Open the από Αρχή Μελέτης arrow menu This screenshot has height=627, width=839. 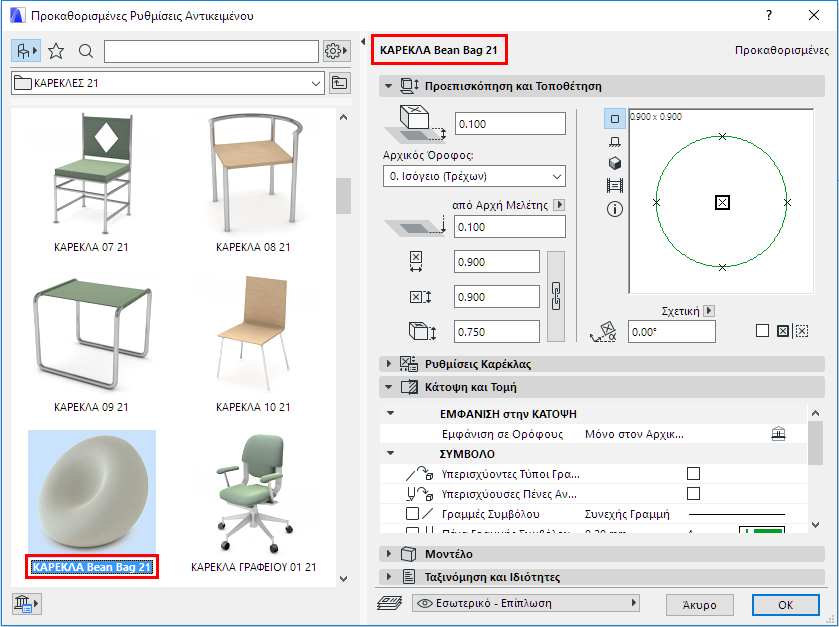(559, 205)
